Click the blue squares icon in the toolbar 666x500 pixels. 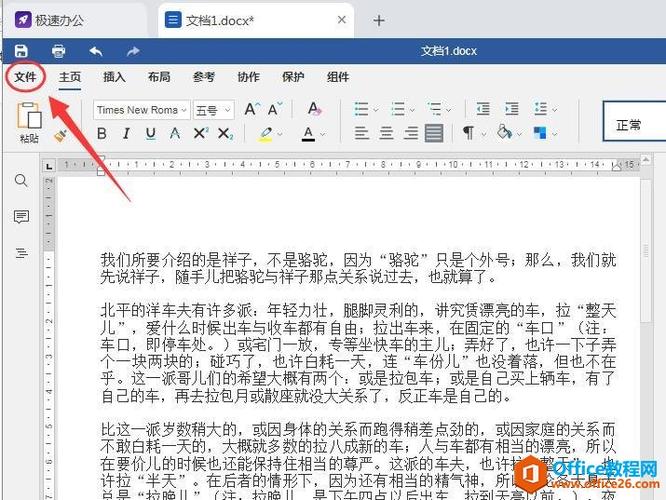(540, 133)
